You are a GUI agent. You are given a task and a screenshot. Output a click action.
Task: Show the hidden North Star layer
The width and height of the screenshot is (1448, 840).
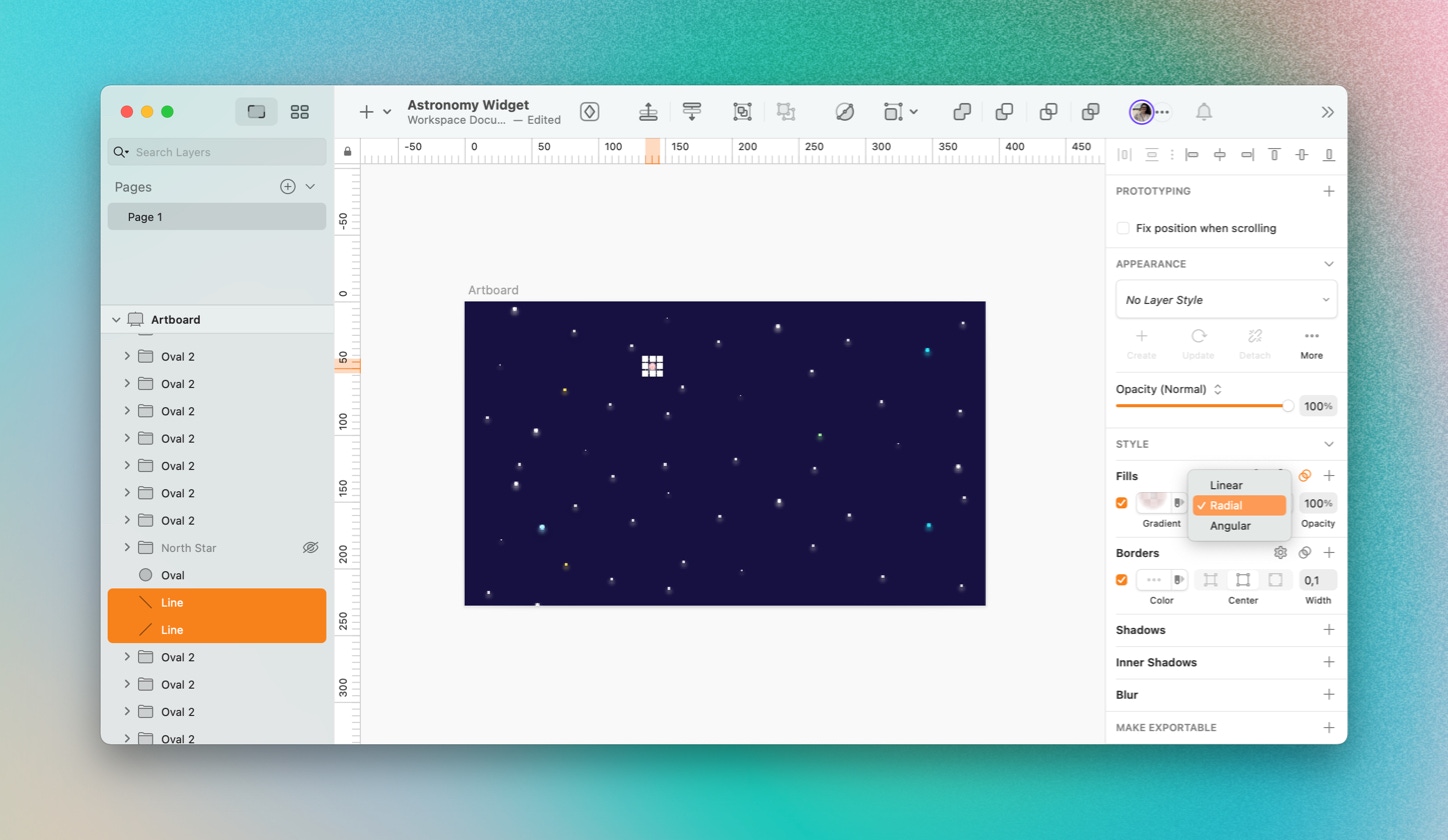tap(310, 548)
